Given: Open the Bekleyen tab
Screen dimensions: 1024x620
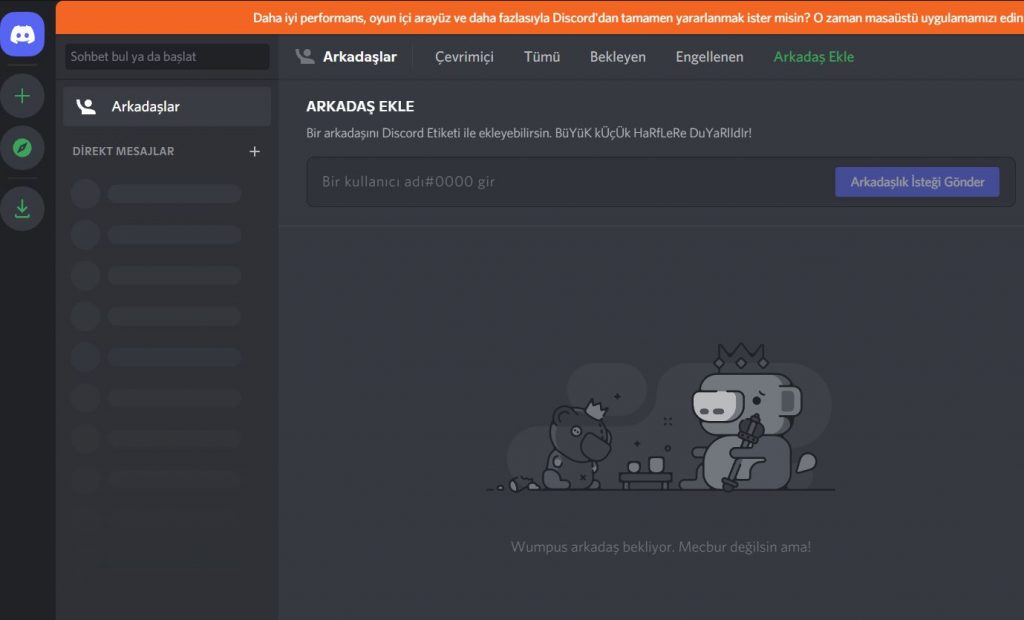Looking at the screenshot, I should [x=617, y=57].
